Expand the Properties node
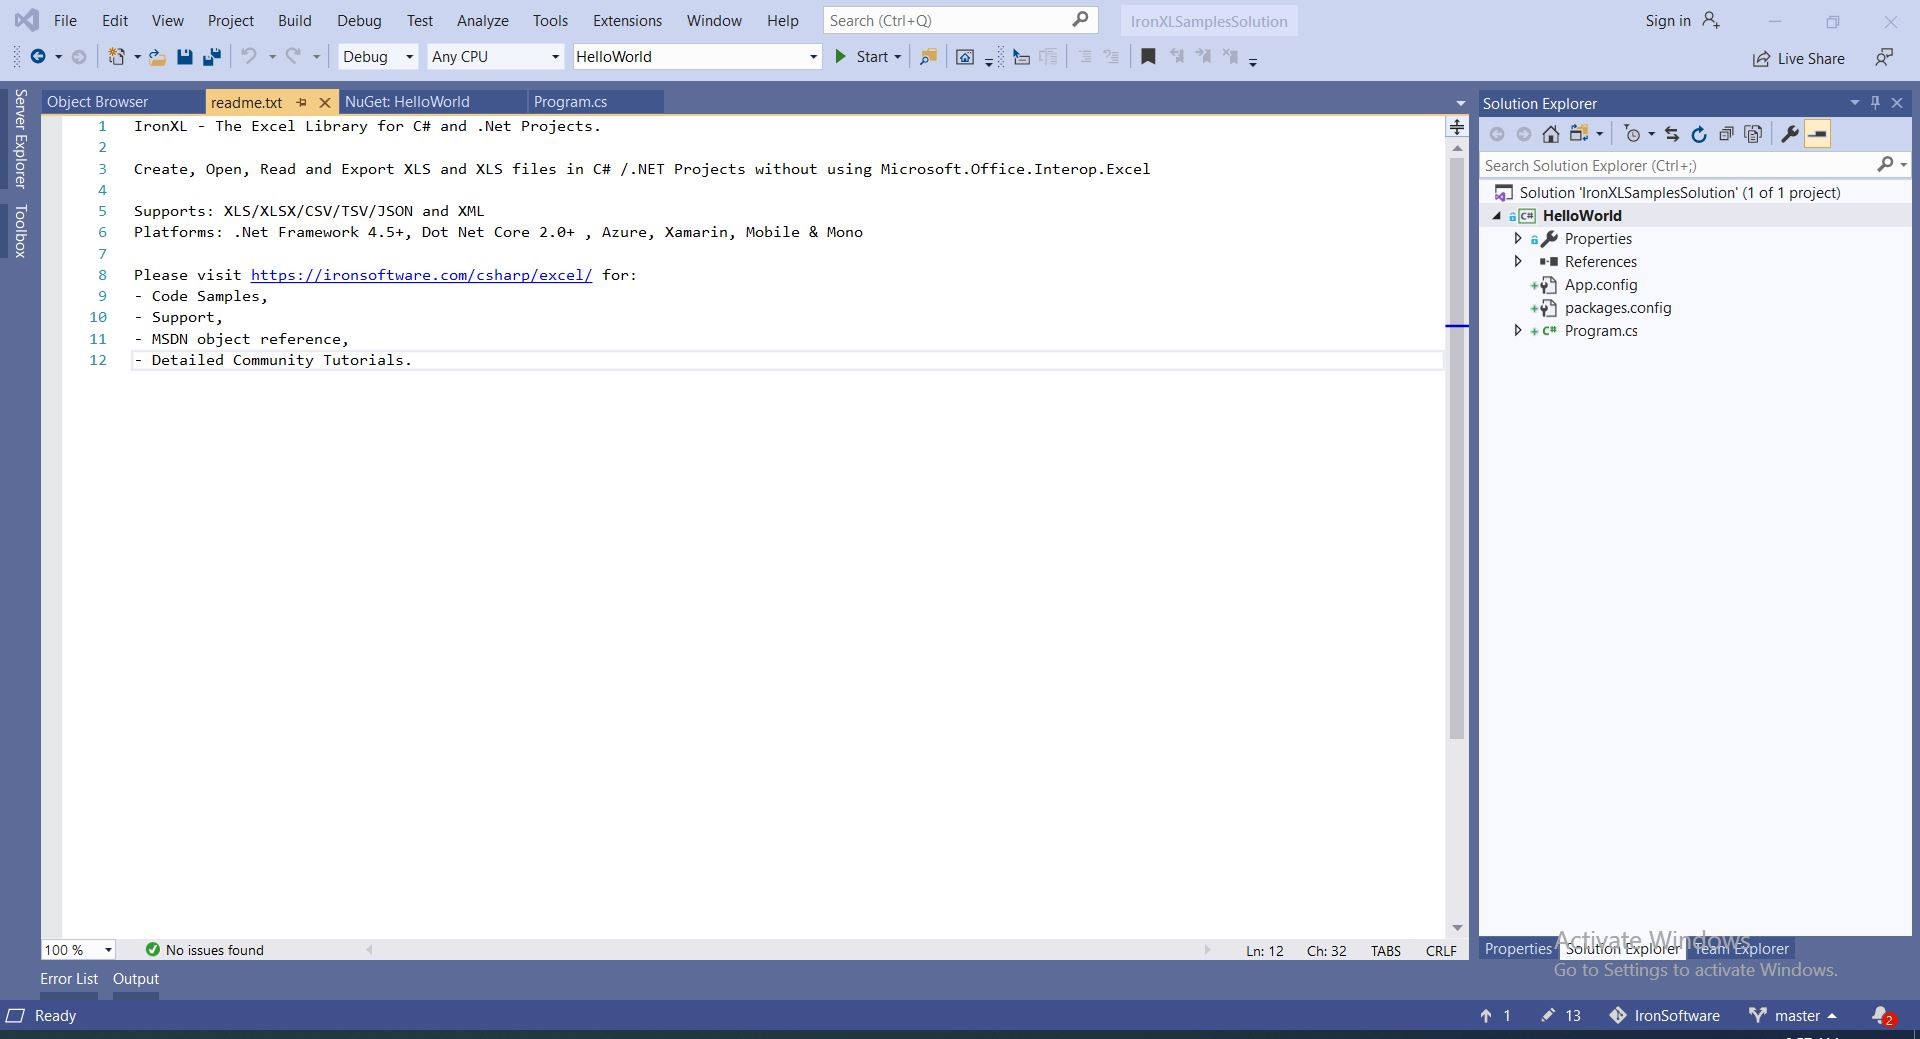This screenshot has height=1039, width=1920. (x=1518, y=239)
